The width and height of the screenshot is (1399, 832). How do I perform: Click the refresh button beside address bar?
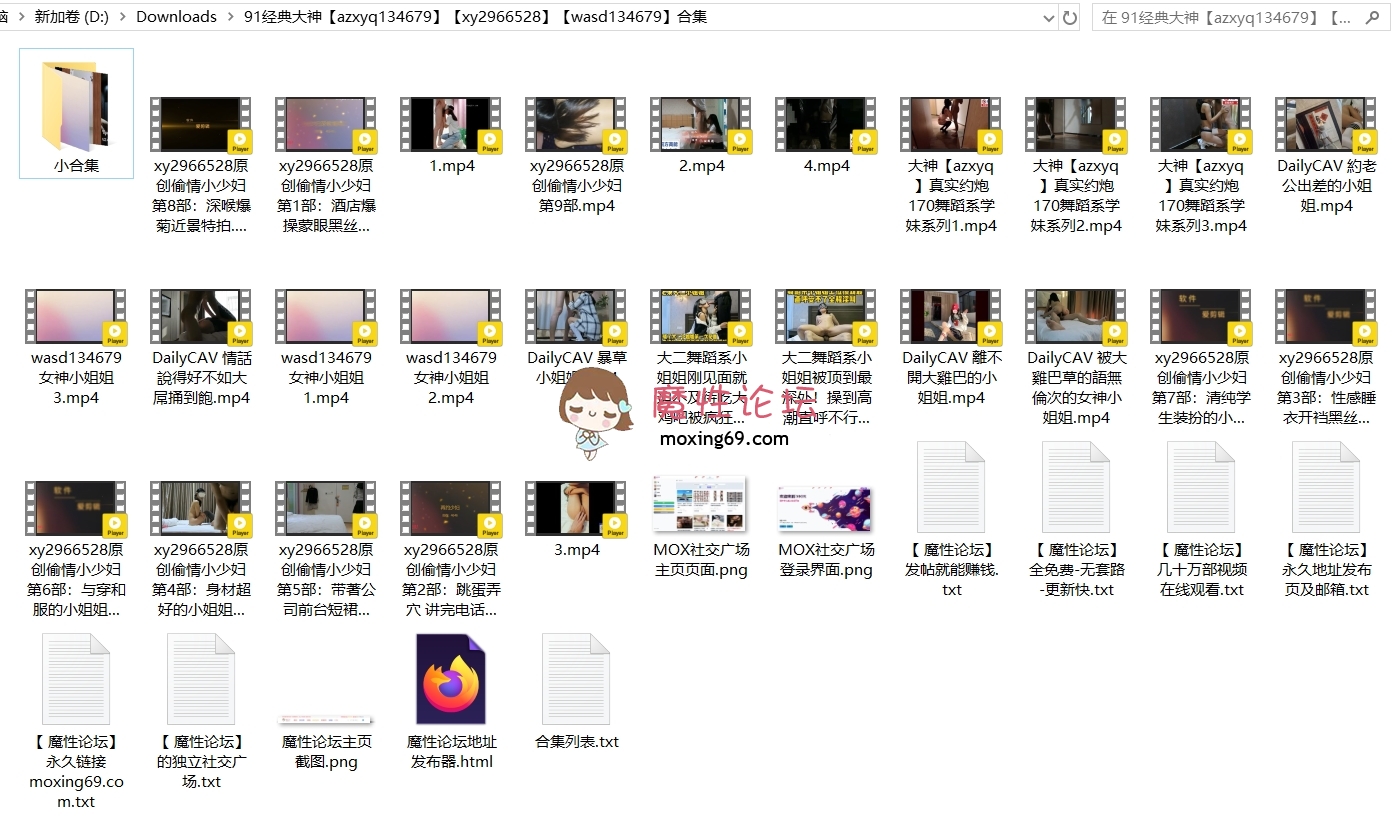click(1070, 17)
